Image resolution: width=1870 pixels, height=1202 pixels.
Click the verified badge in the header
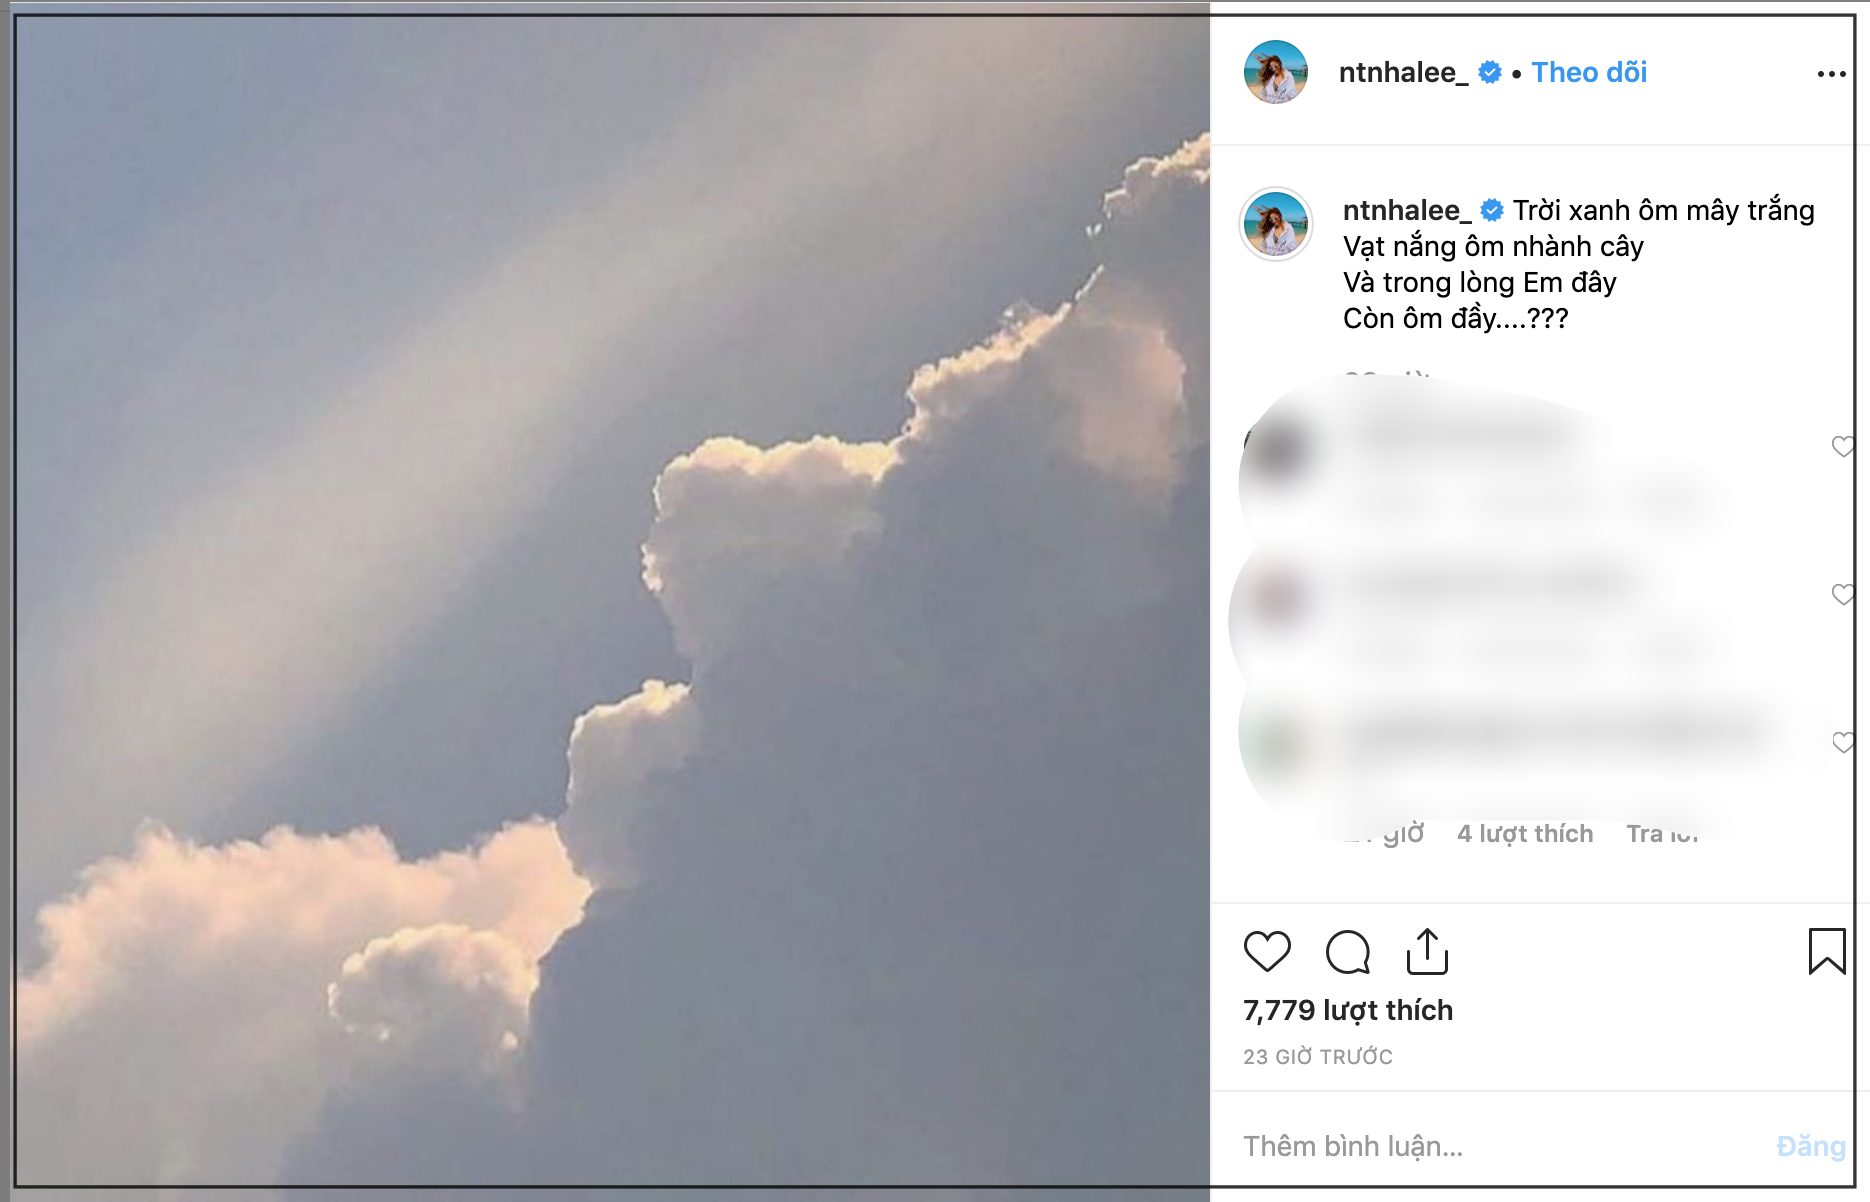[x=1489, y=73]
